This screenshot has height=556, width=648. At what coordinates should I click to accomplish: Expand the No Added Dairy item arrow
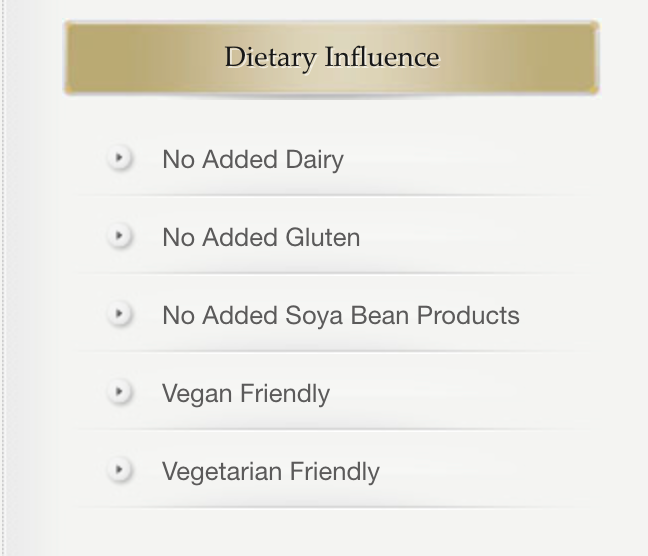120,158
